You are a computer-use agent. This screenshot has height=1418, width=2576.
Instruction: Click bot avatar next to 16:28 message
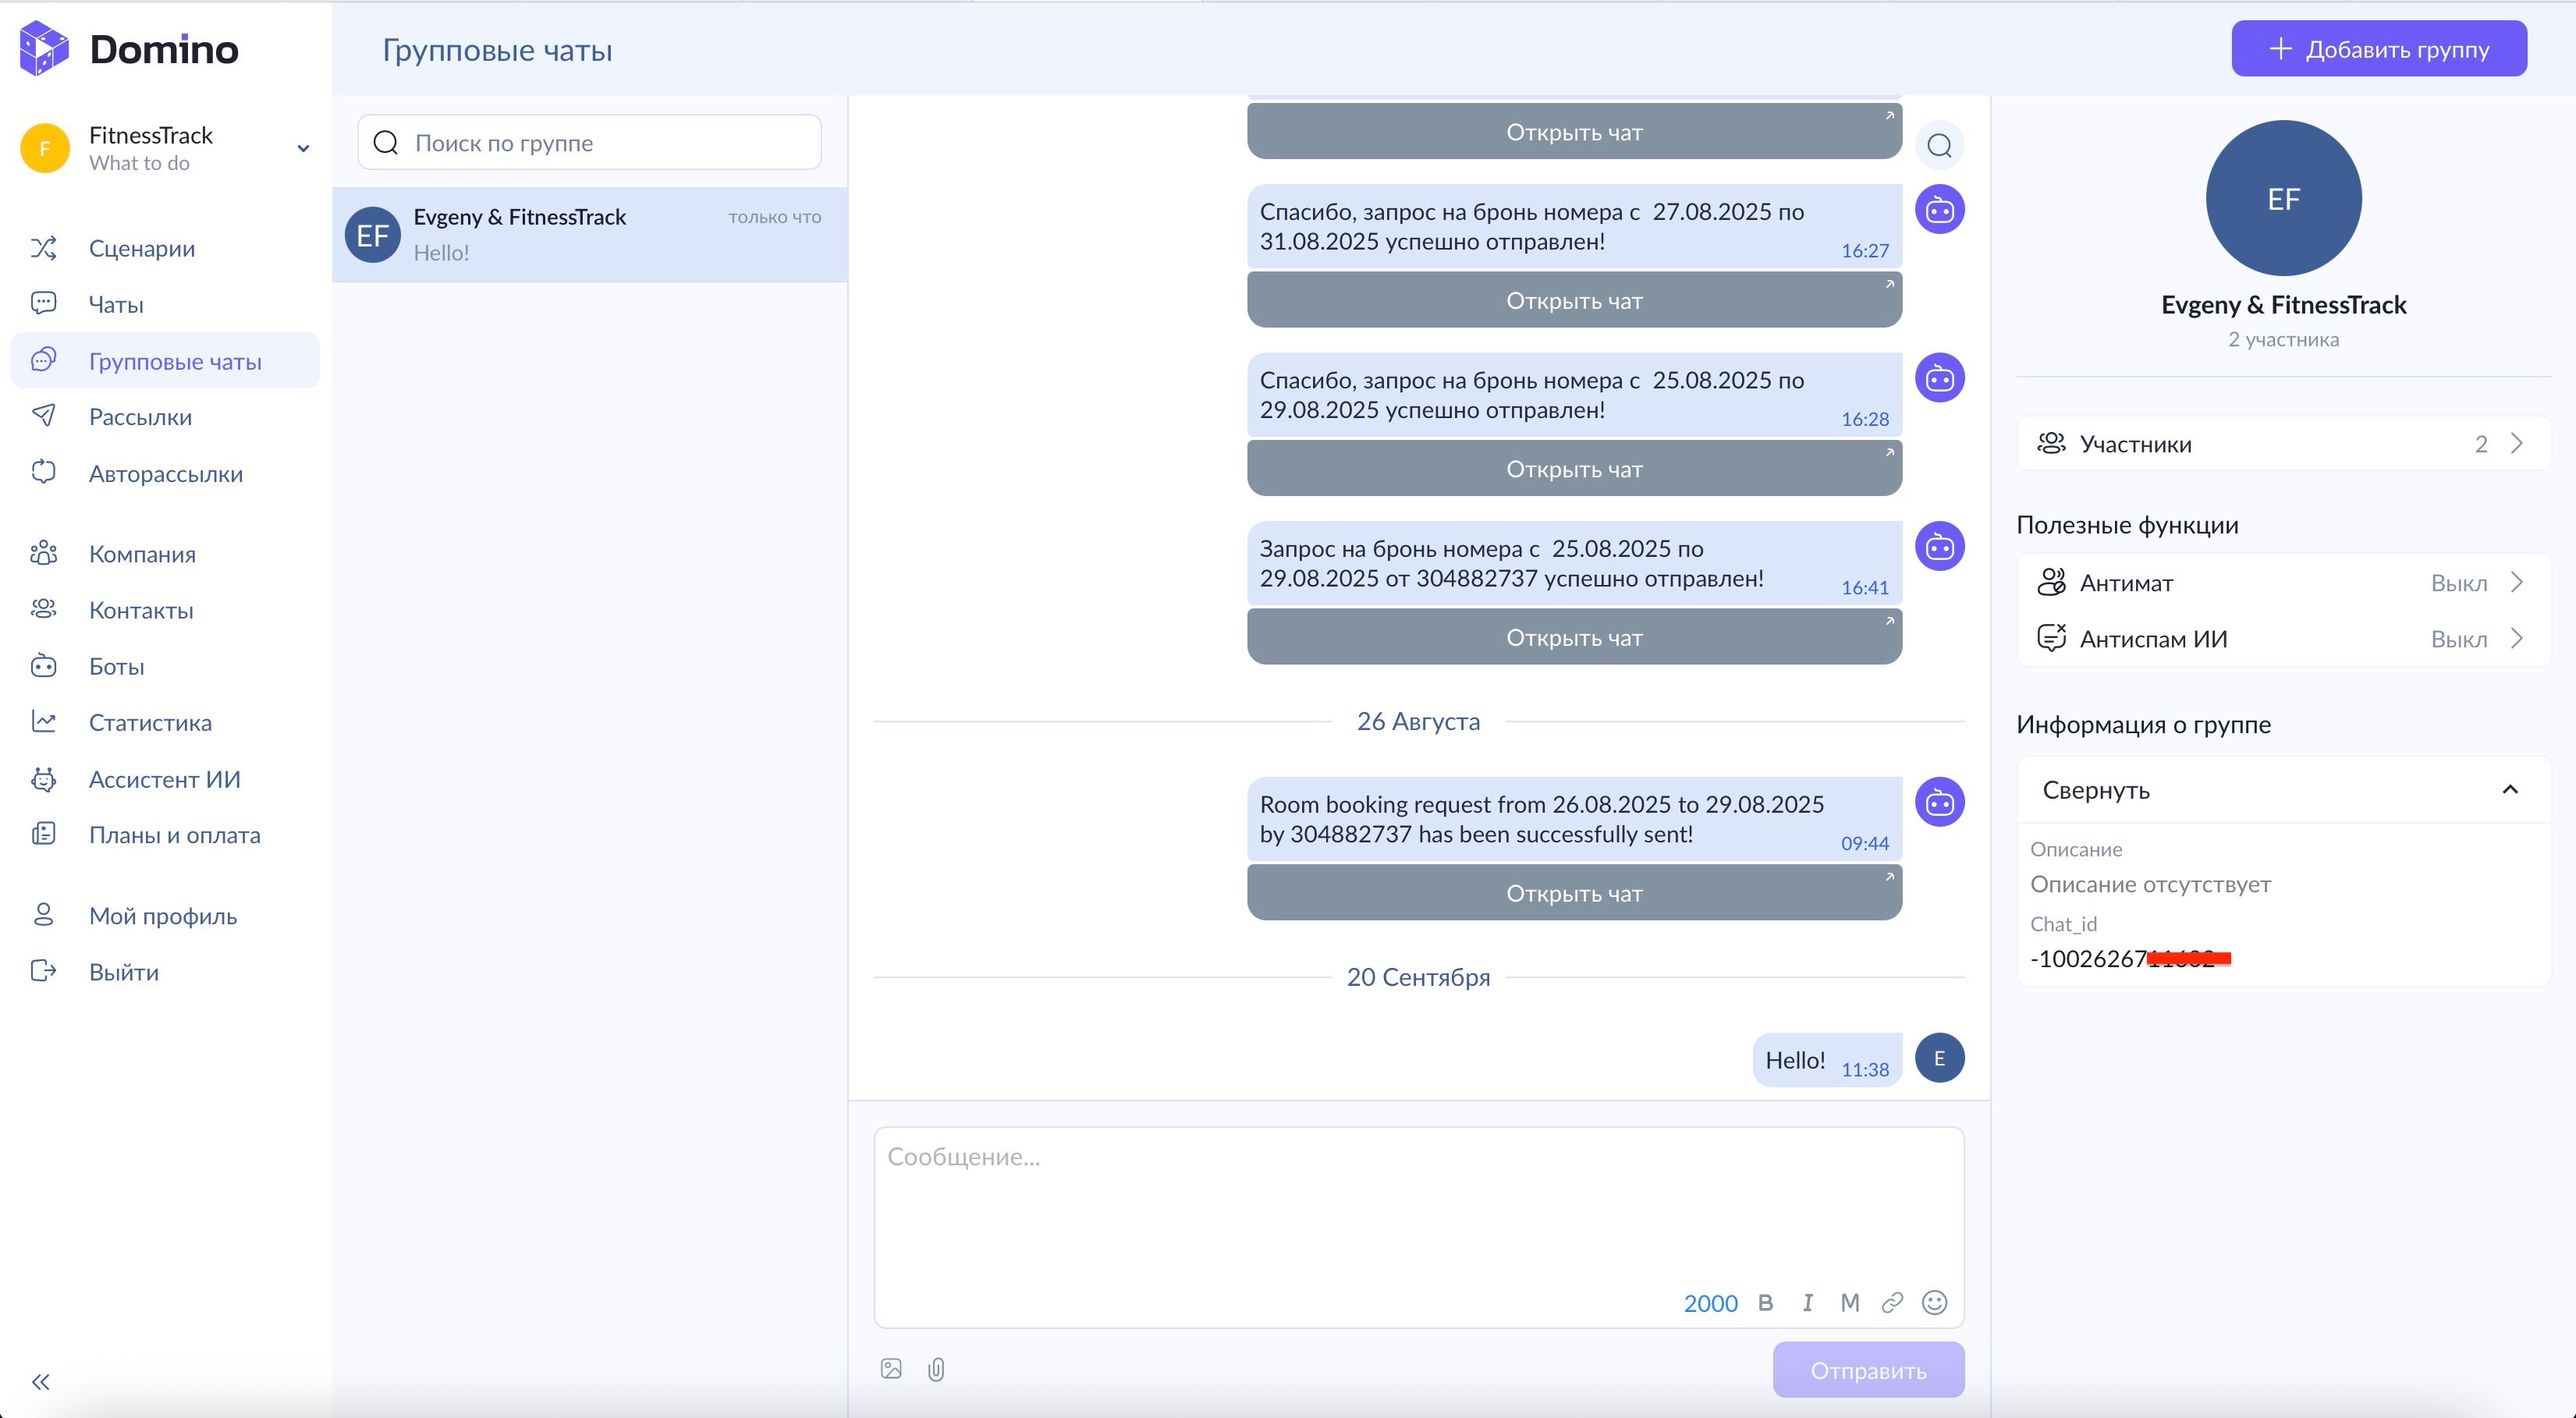point(1939,378)
